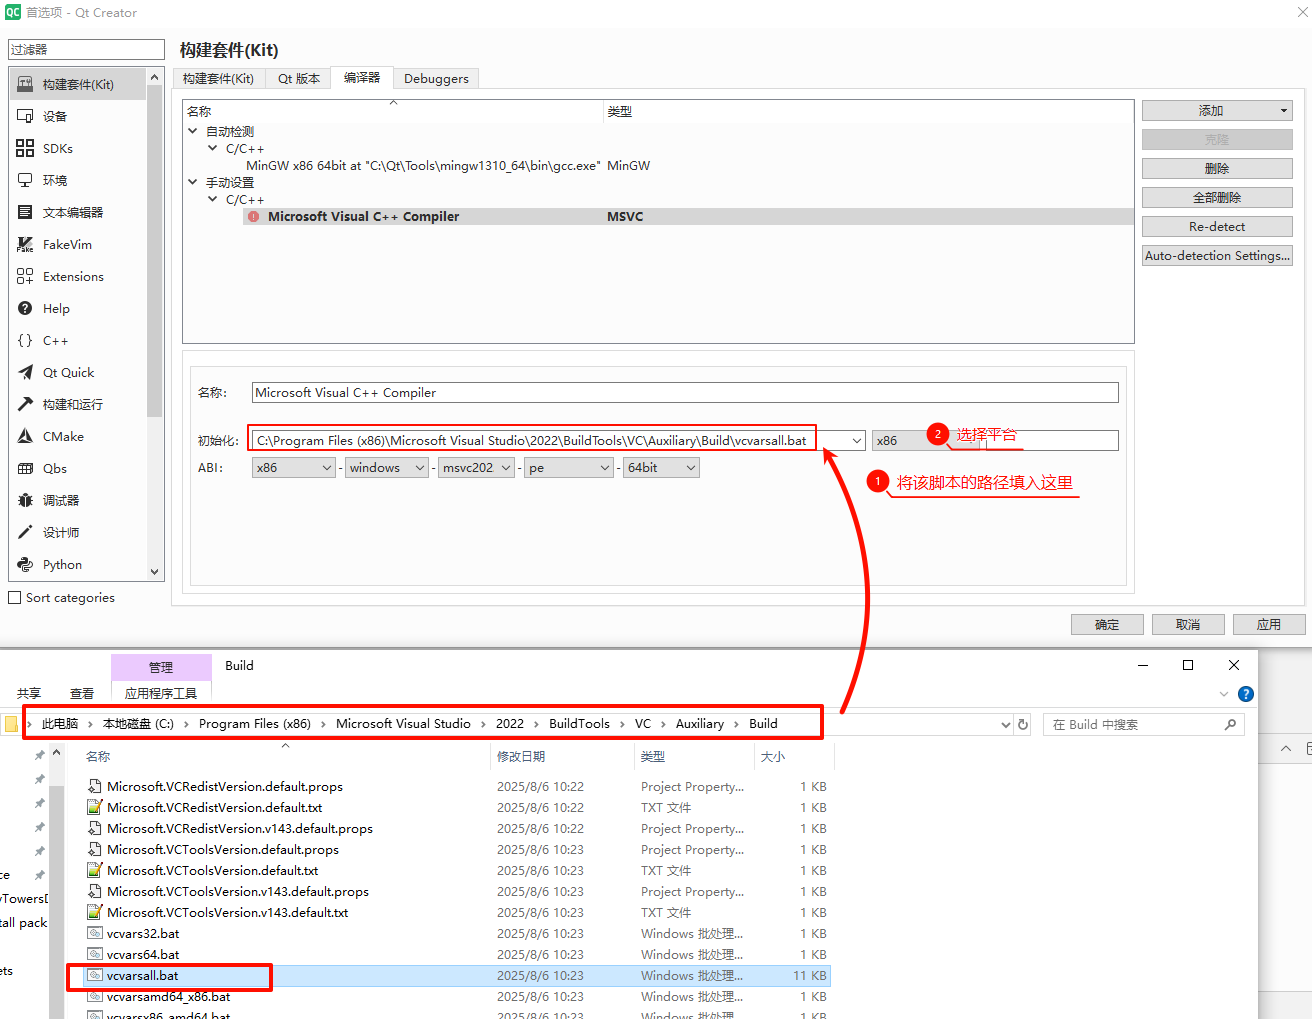This screenshot has height=1019, width=1312.
Task: Open the 初始化 vcvarsall.bat path dropdown
Action: click(857, 440)
